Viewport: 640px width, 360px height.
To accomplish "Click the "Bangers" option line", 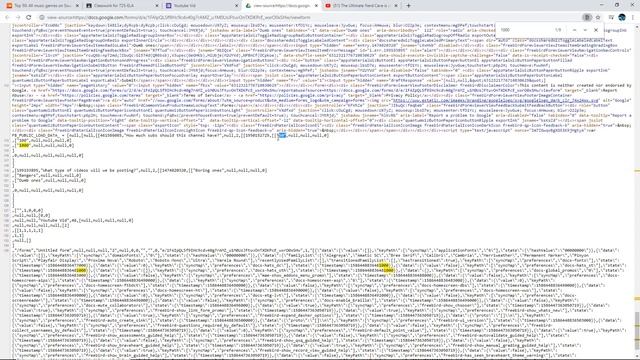I will [x=47, y=175].
